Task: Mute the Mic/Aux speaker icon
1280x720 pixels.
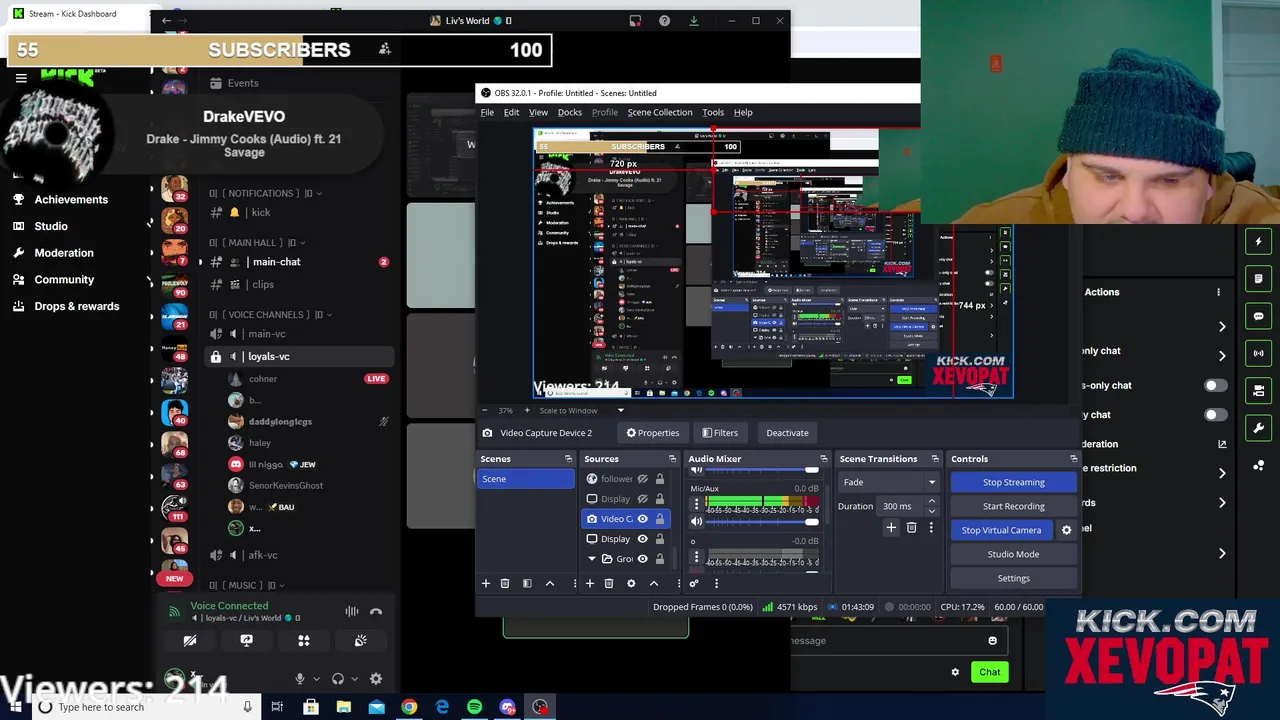Action: (697, 522)
